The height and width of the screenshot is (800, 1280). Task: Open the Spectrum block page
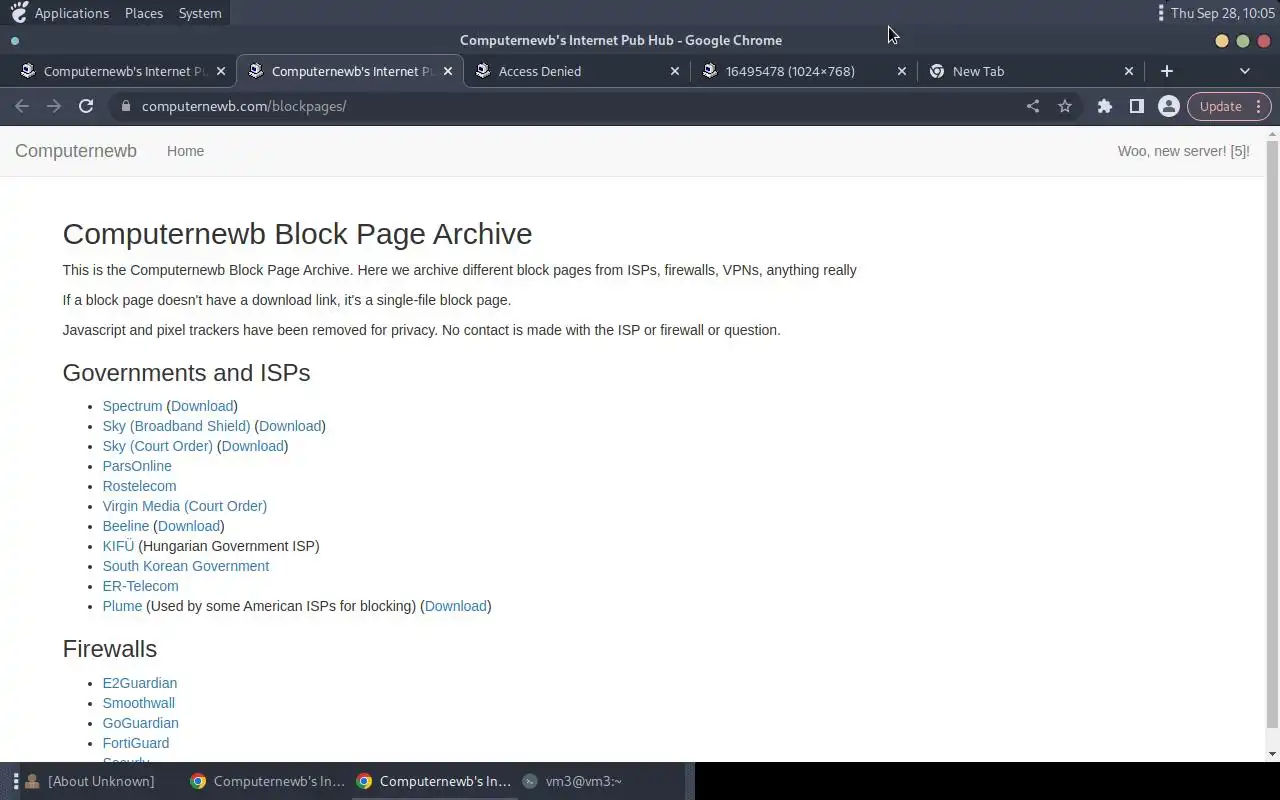pyautogui.click(x=132, y=406)
